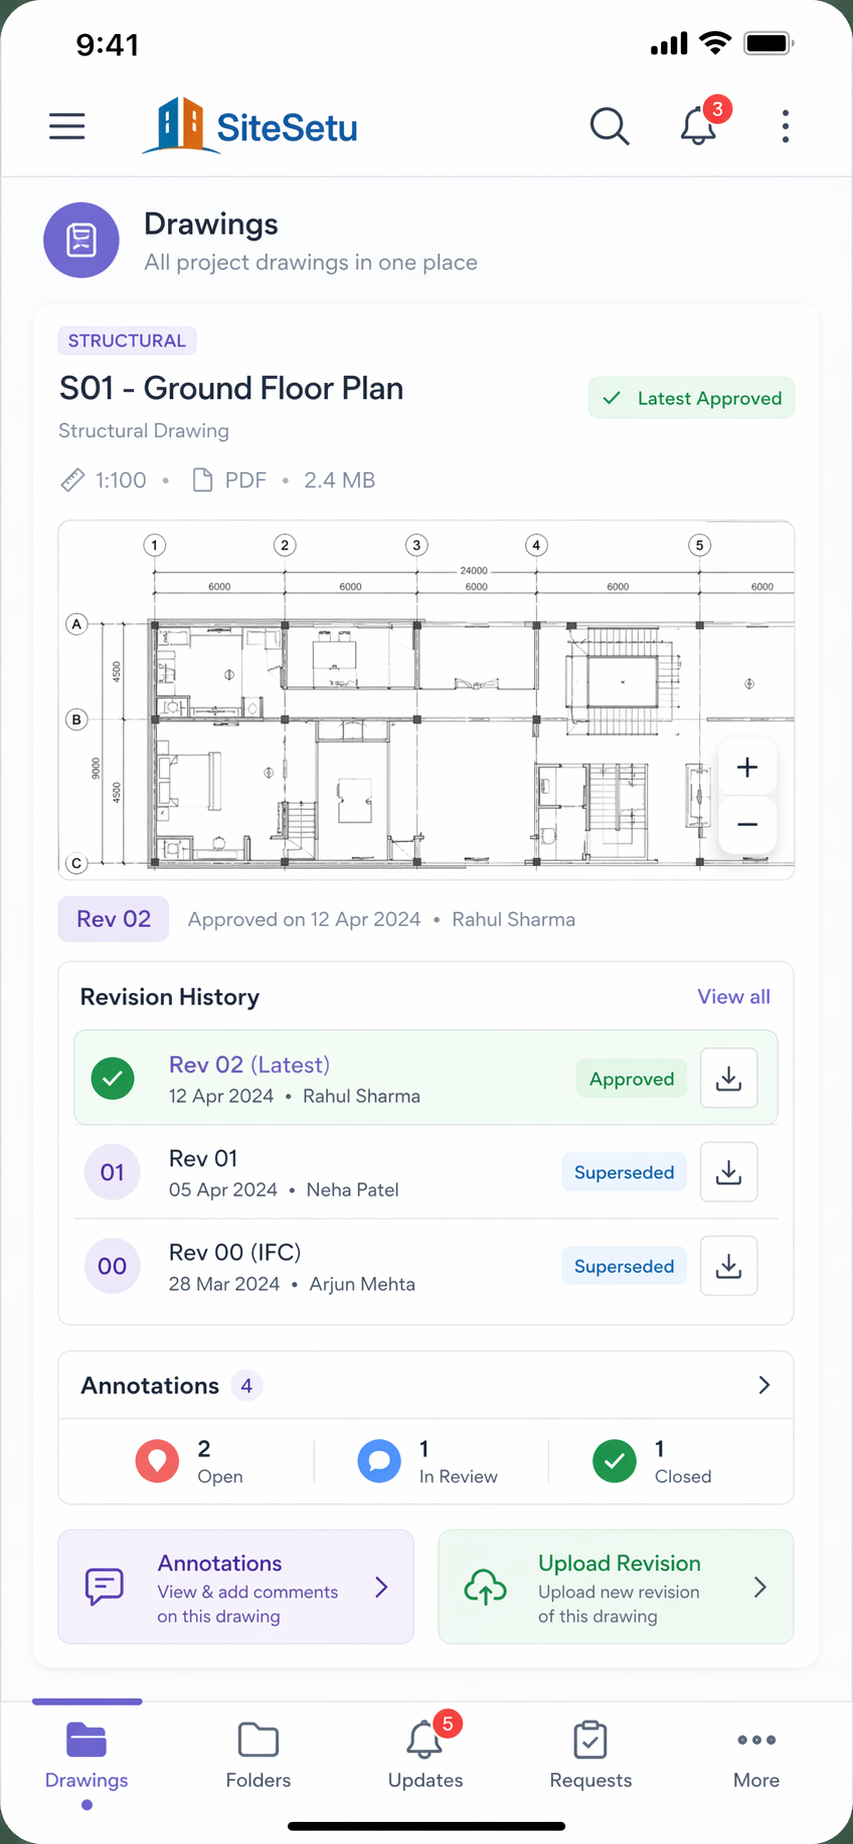Download the Rev 00 (IFC) revision

[729, 1266]
